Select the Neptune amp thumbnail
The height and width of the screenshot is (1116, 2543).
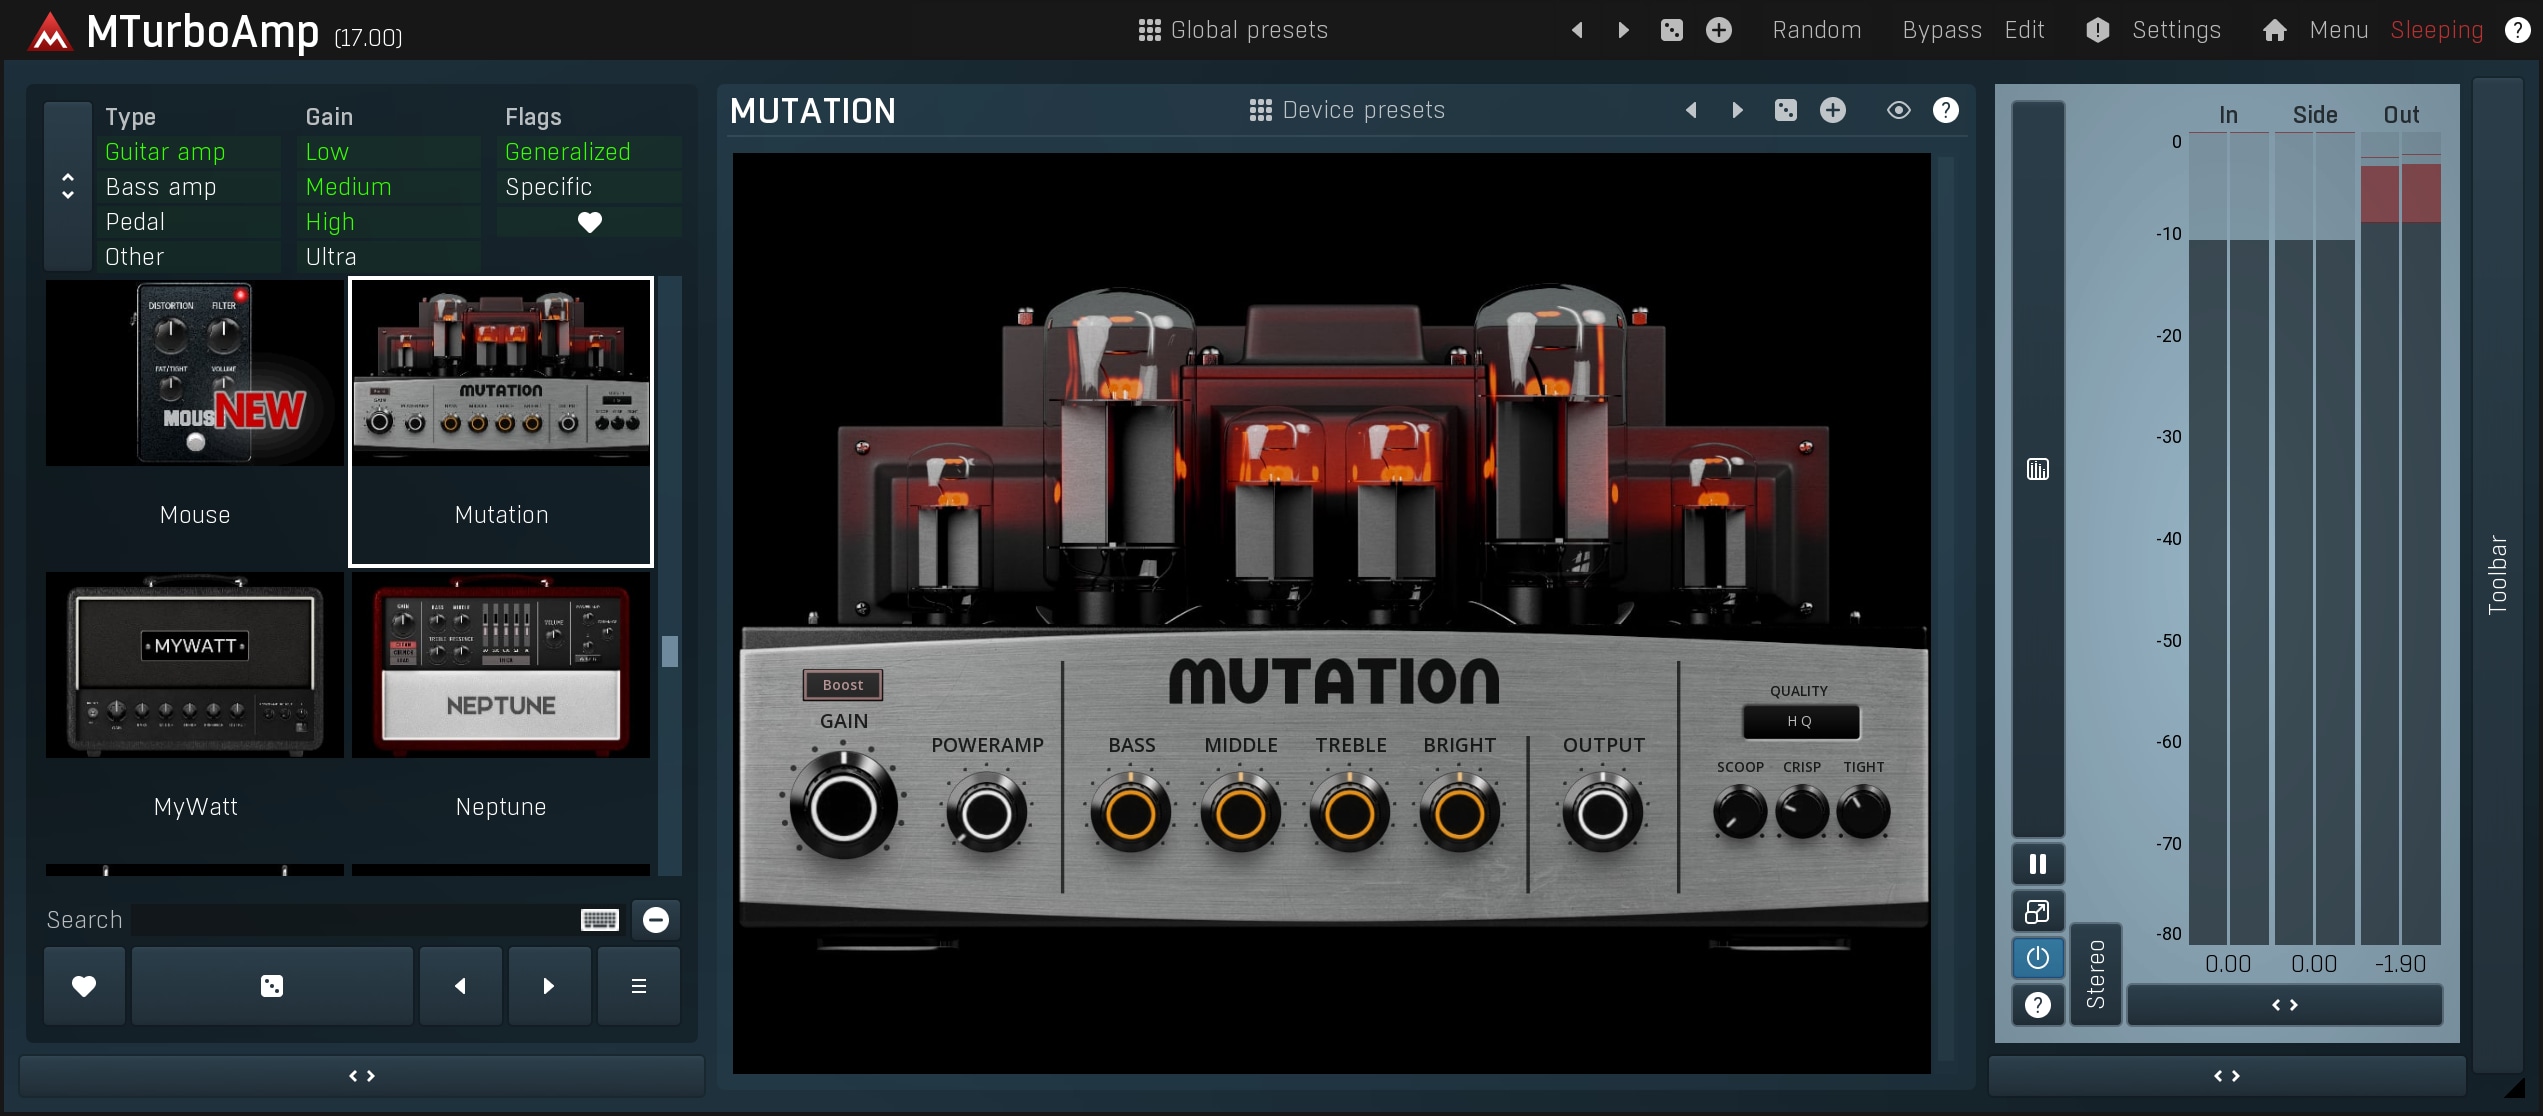501,665
